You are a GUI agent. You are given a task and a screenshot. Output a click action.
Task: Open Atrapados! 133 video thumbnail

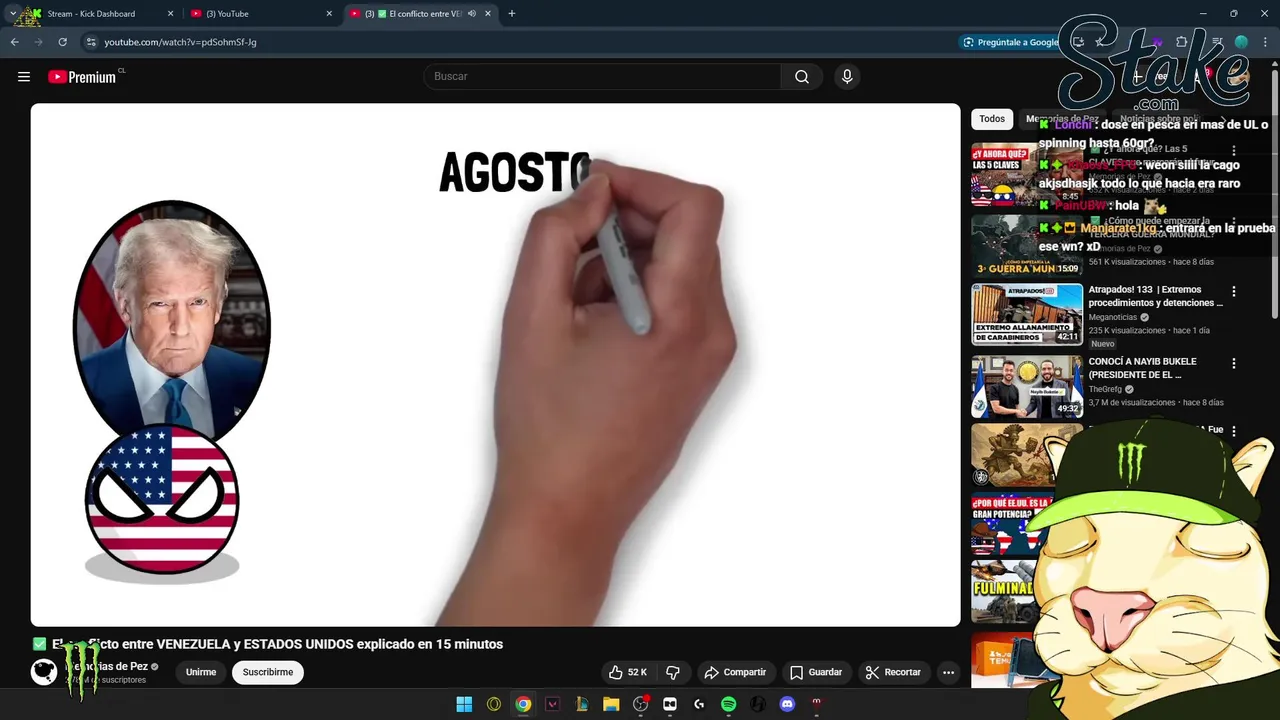1027,315
